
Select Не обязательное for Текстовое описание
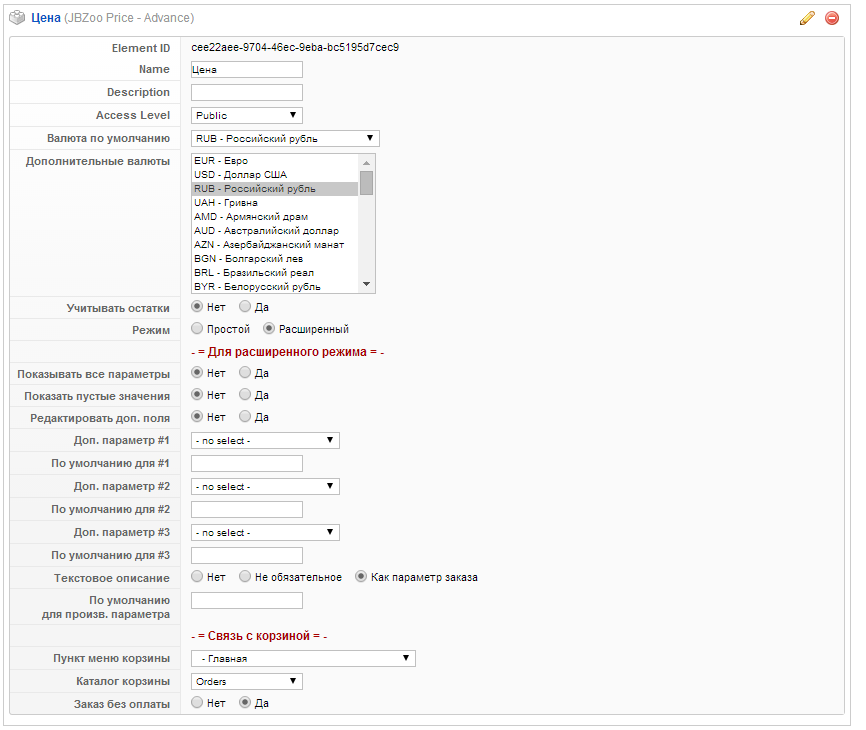(x=245, y=577)
